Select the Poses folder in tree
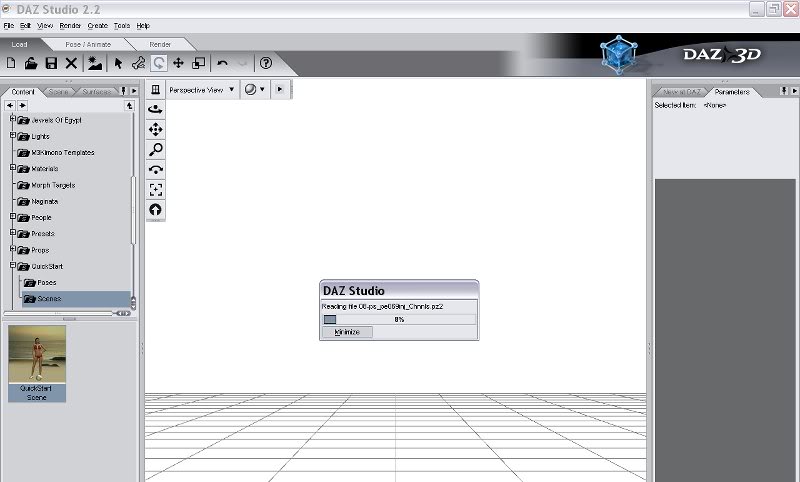The height and width of the screenshot is (482, 800). [46, 282]
